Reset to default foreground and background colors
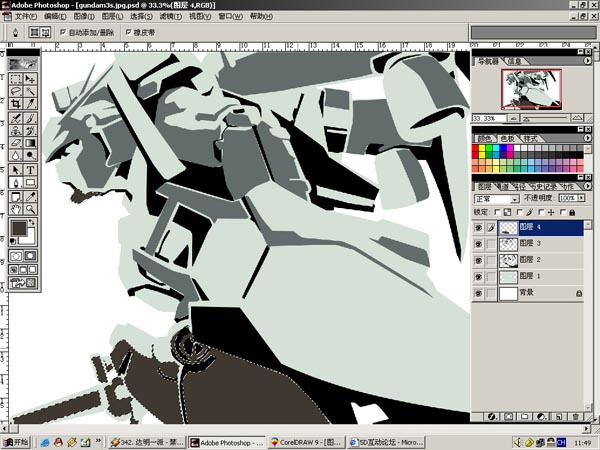The image size is (600, 450). click(x=13, y=241)
